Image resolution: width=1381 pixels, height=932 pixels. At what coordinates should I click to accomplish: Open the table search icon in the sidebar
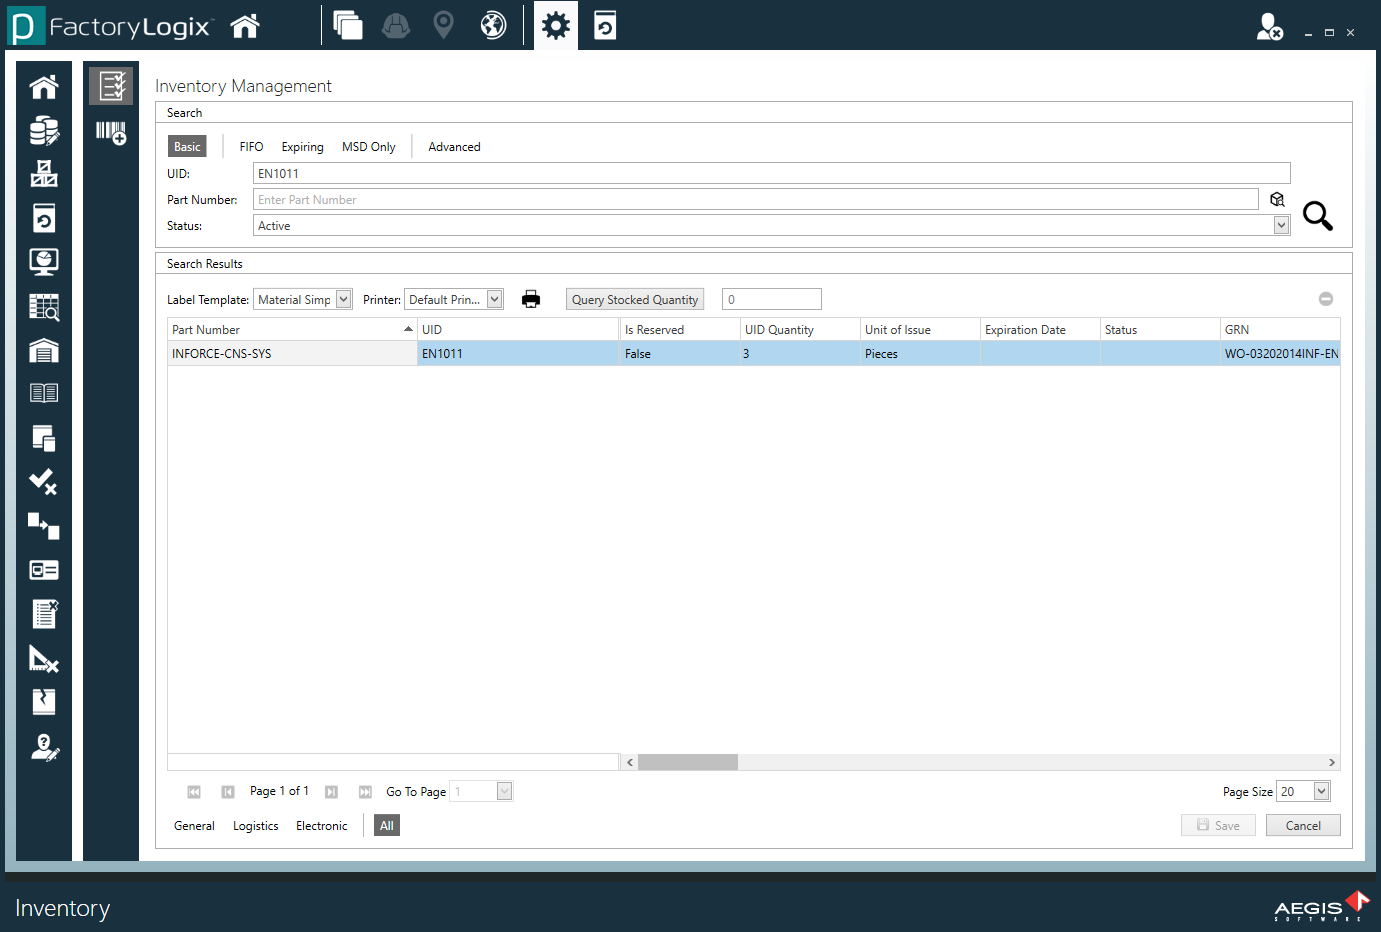(43, 307)
